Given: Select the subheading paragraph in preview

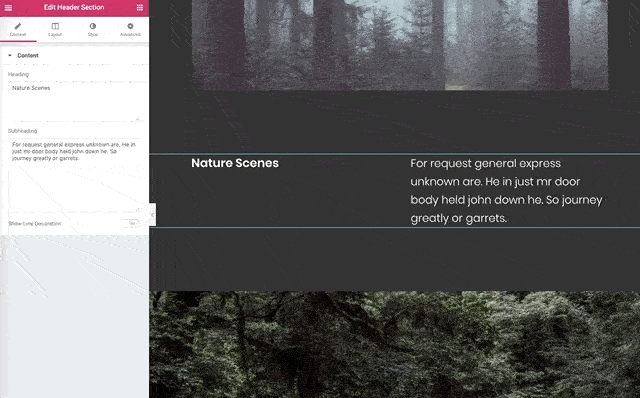Looking at the screenshot, I should pyautogui.click(x=506, y=191).
